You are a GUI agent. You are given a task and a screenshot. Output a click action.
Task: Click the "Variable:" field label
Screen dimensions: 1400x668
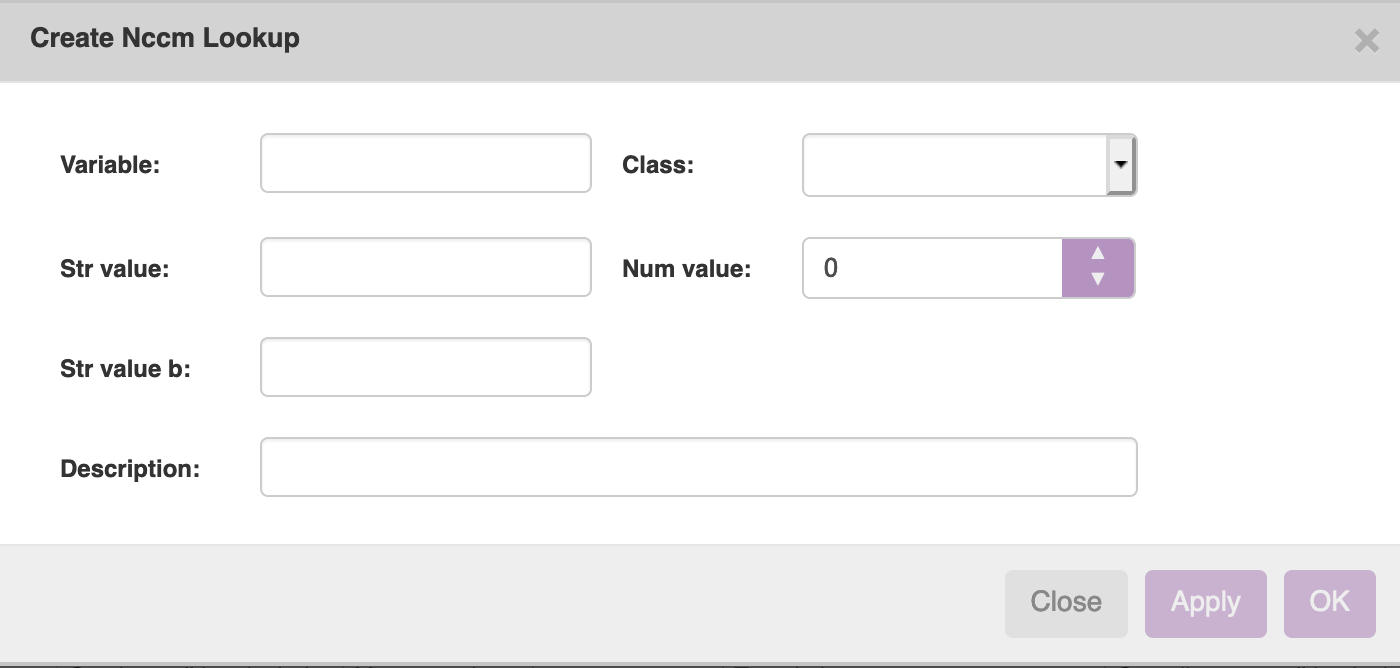pos(110,165)
